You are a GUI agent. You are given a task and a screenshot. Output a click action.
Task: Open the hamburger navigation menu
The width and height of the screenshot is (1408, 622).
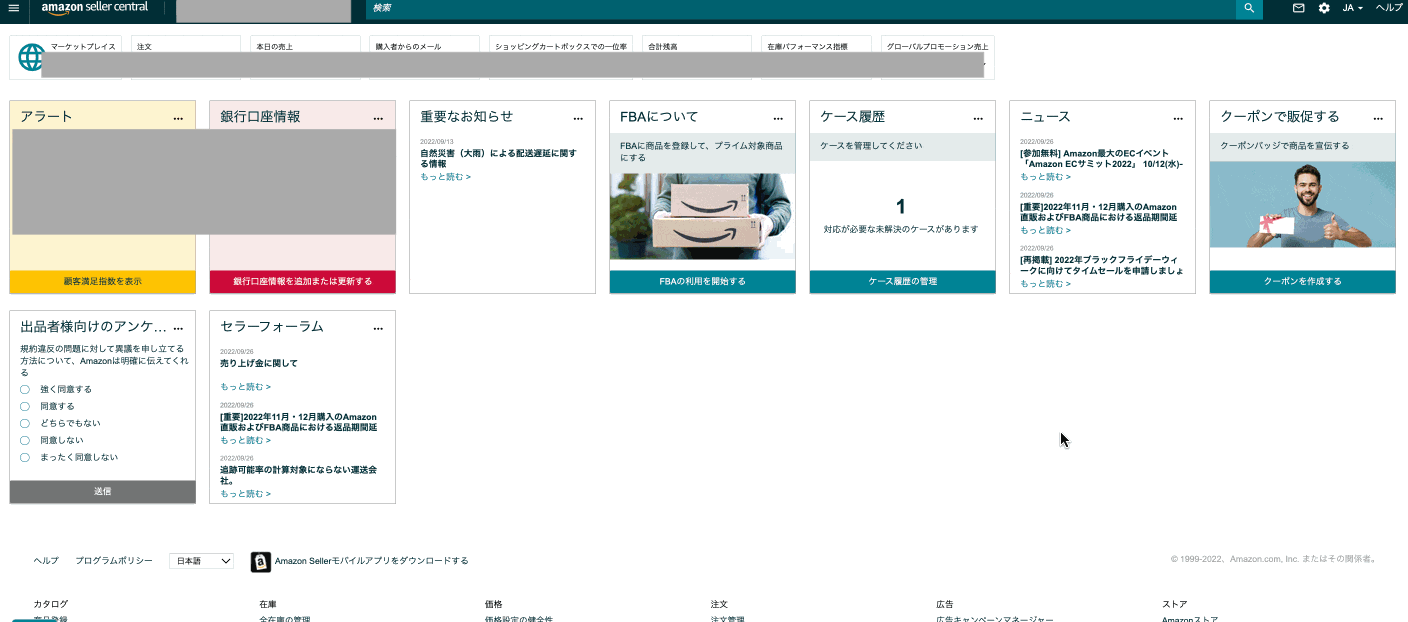point(14,9)
